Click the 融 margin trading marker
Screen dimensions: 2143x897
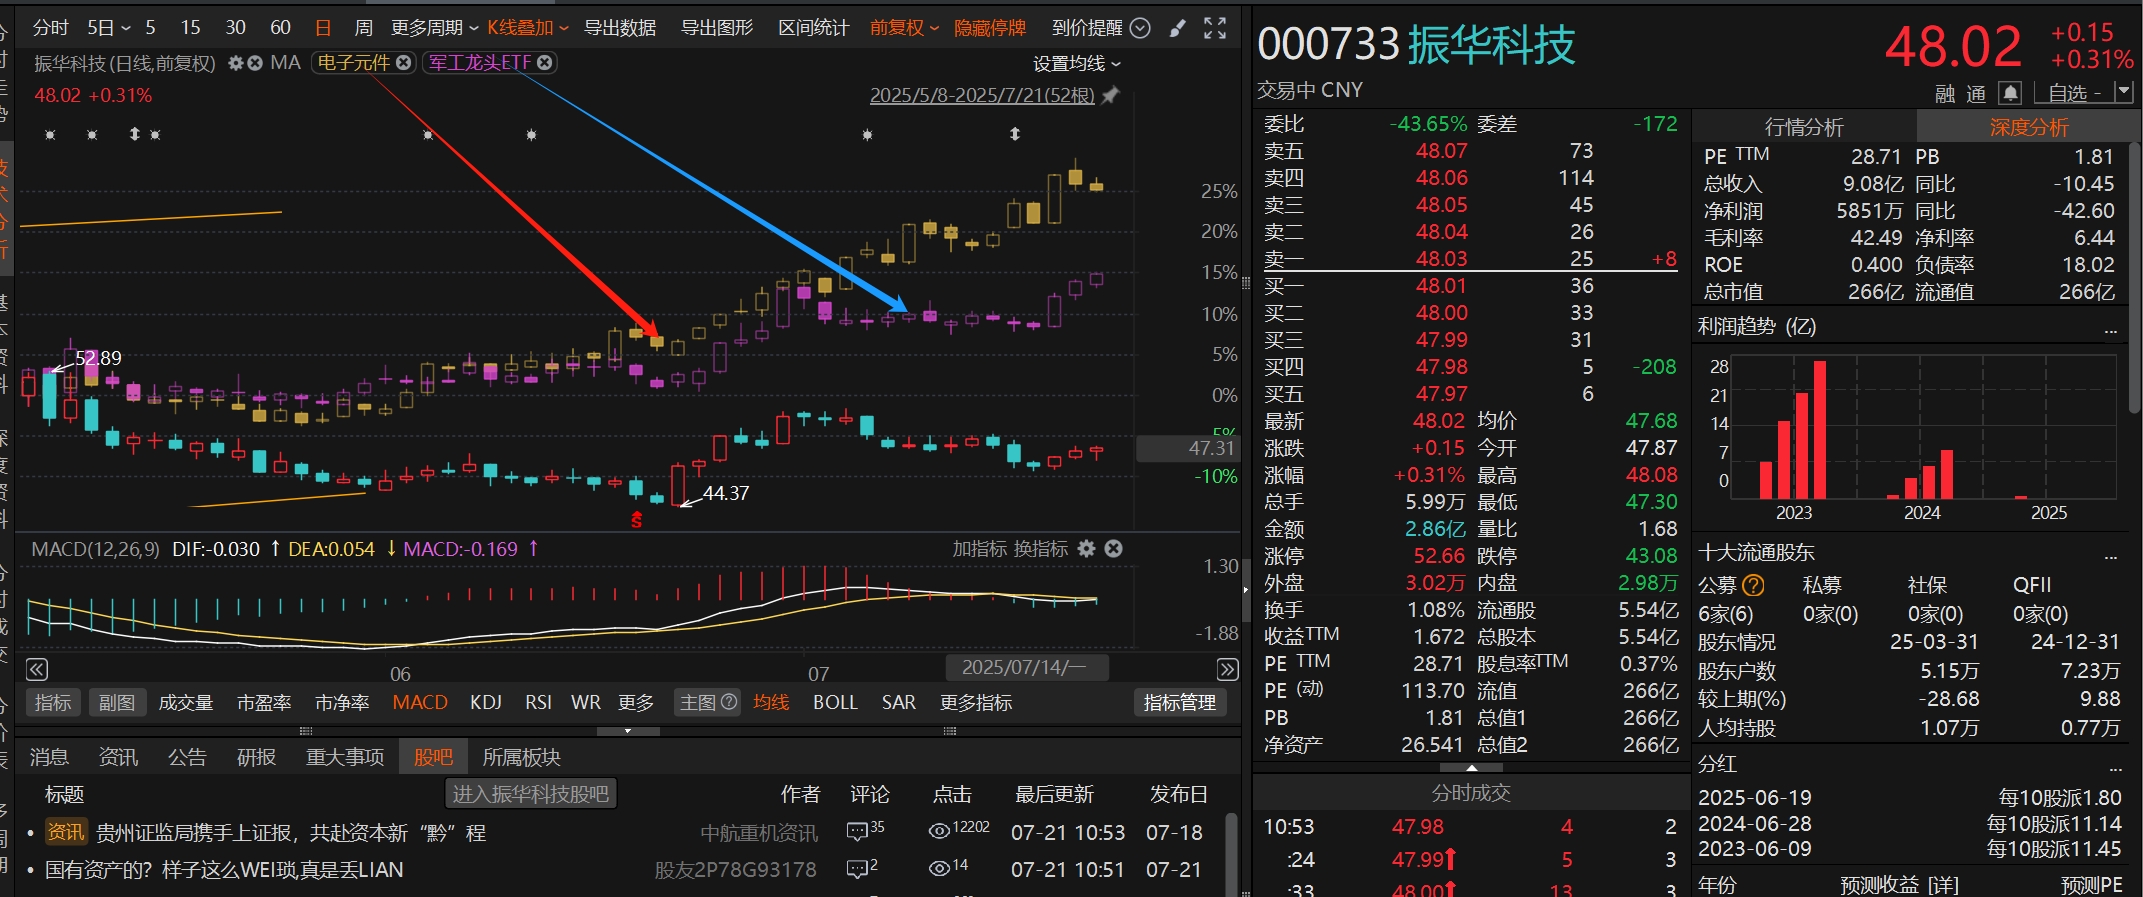pos(1945,94)
